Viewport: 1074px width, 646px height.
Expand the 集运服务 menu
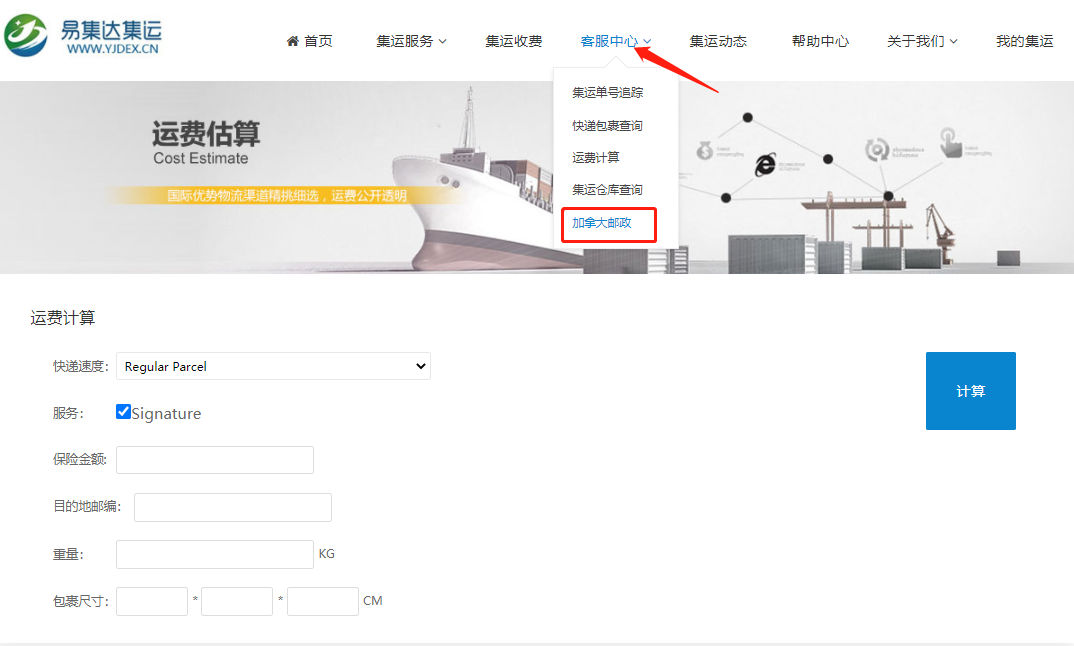(x=411, y=41)
